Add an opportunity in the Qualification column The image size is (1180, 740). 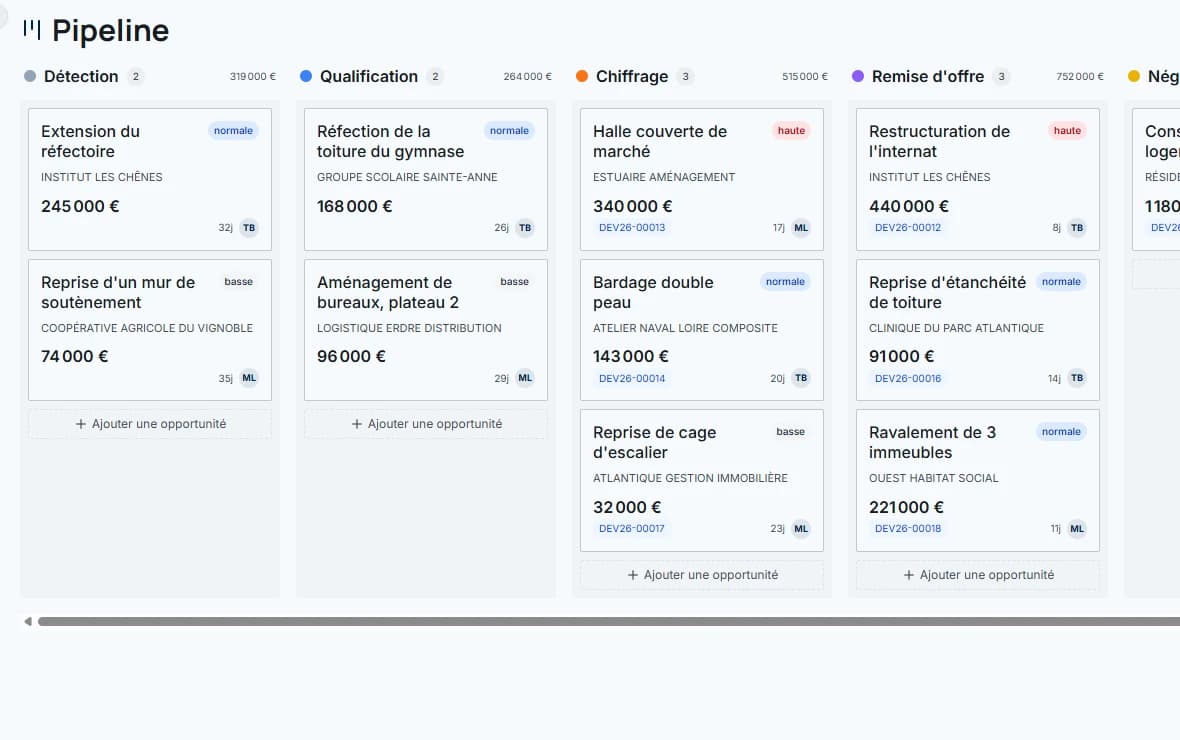426,424
